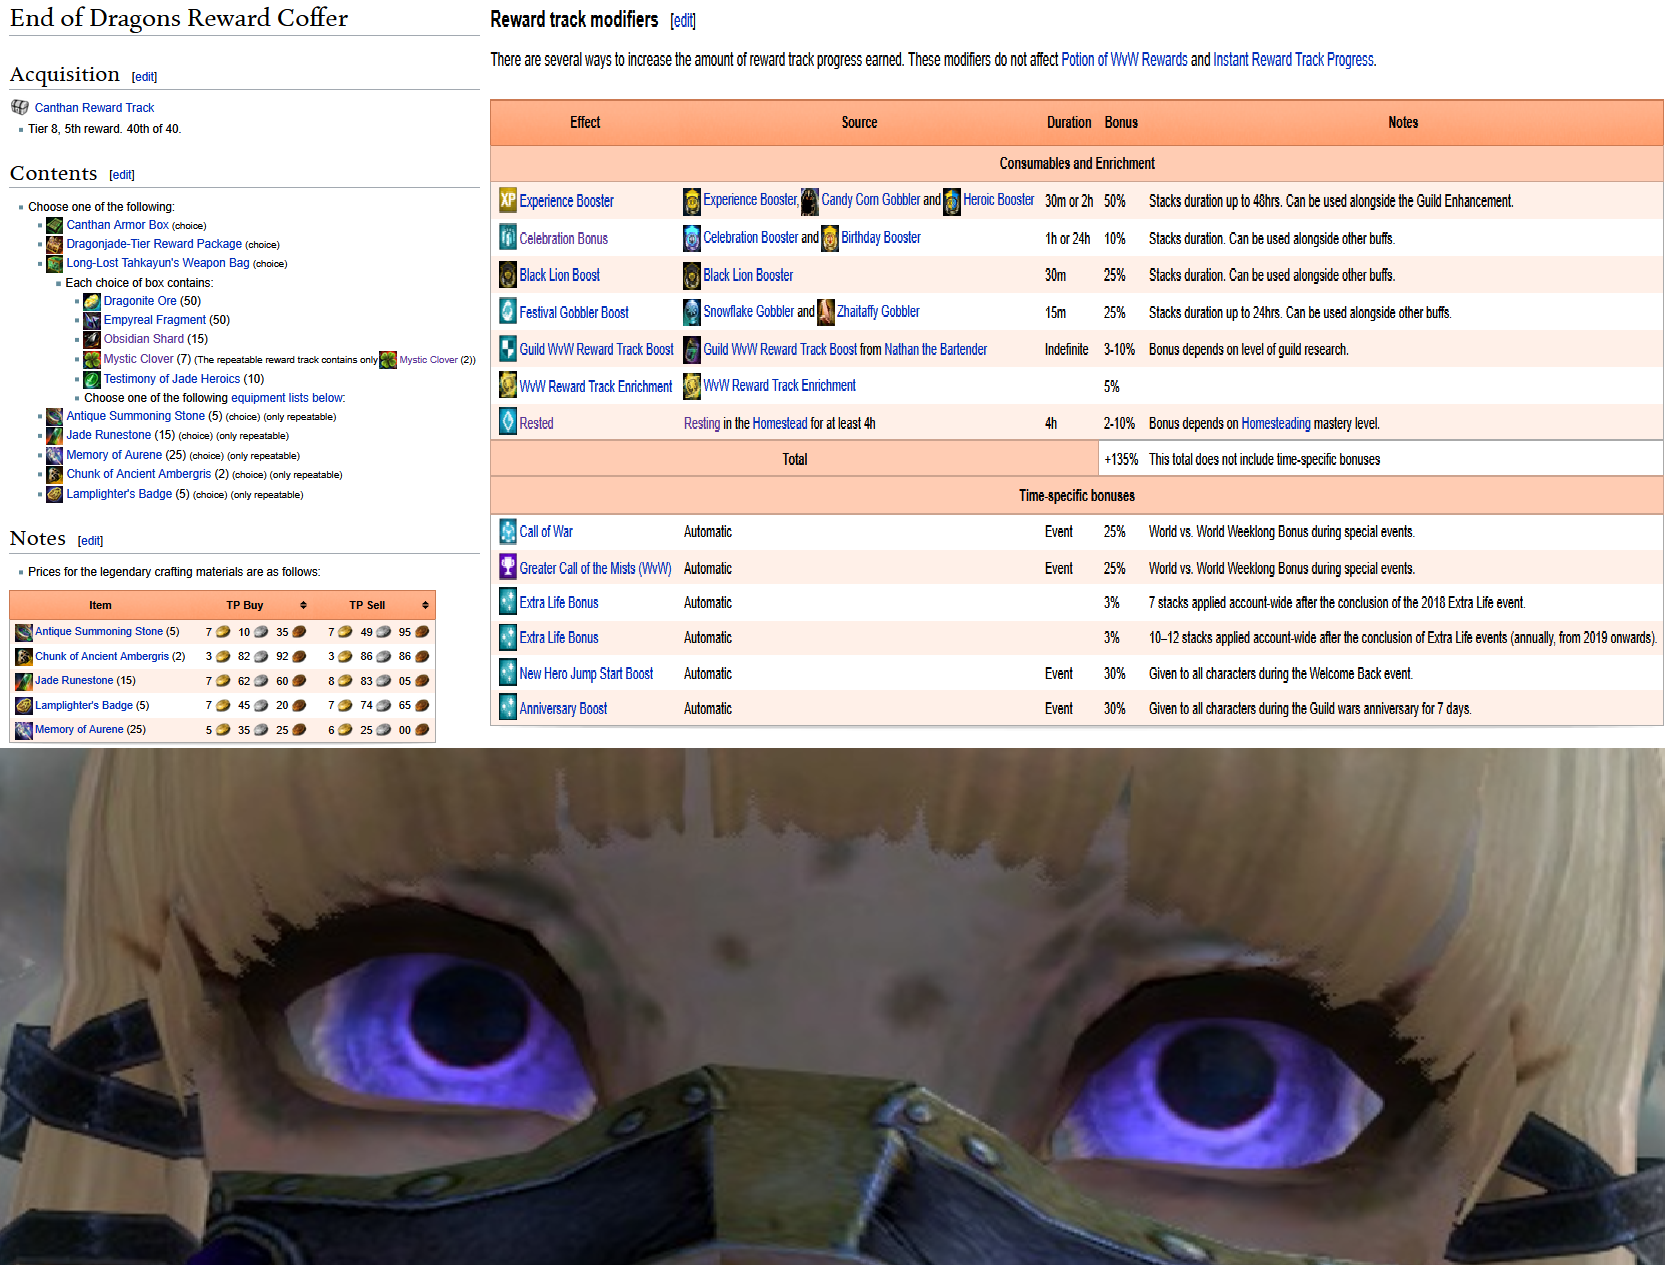Click the Birthday Booster source icon

[830, 238]
